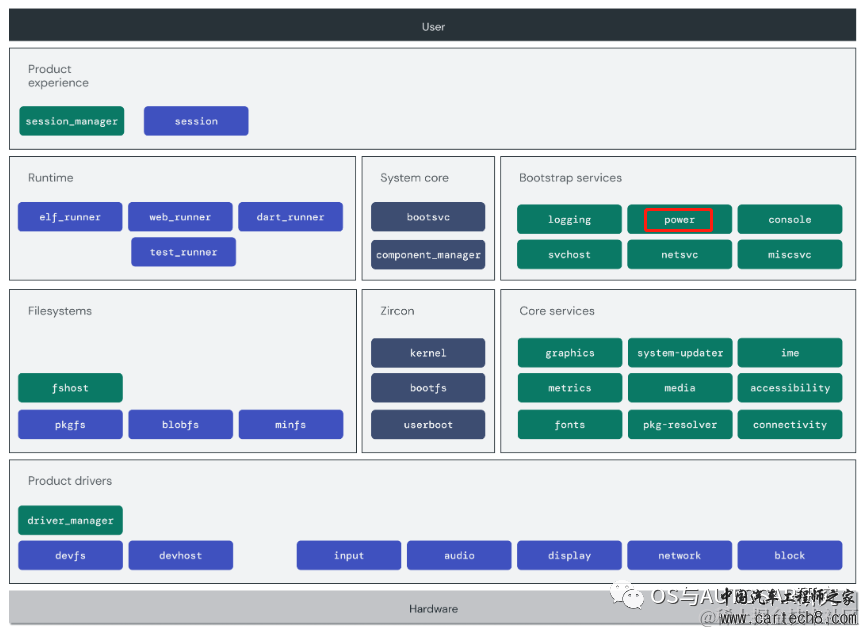Choose the network driver block
866x634 pixels.
(679, 555)
